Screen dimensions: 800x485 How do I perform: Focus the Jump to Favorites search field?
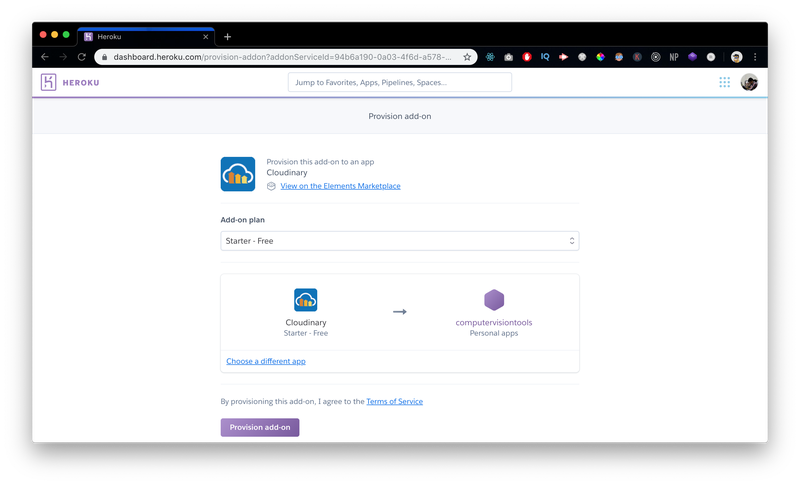(399, 82)
